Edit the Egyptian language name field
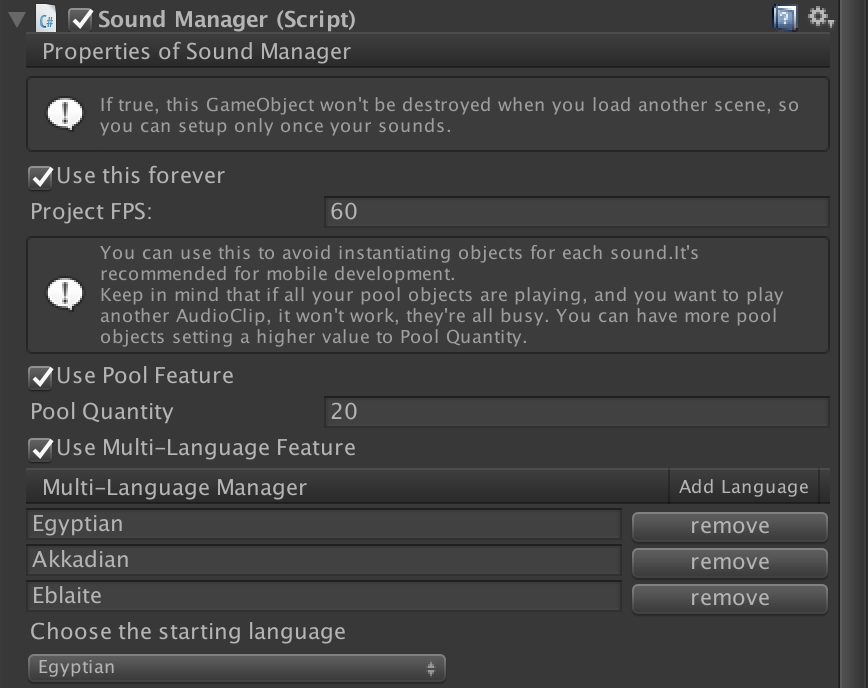The width and height of the screenshot is (868, 688). pos(324,524)
